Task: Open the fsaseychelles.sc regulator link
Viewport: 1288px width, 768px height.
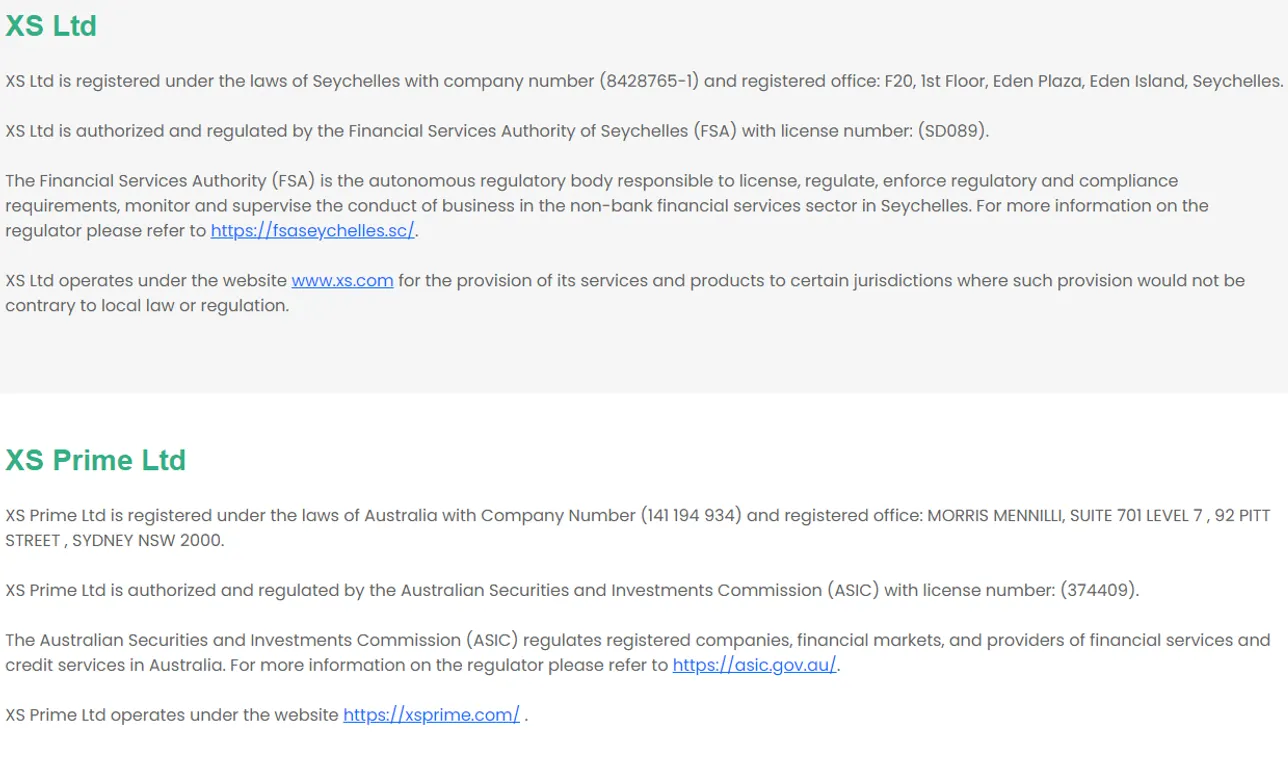Action: pyautogui.click(x=312, y=231)
